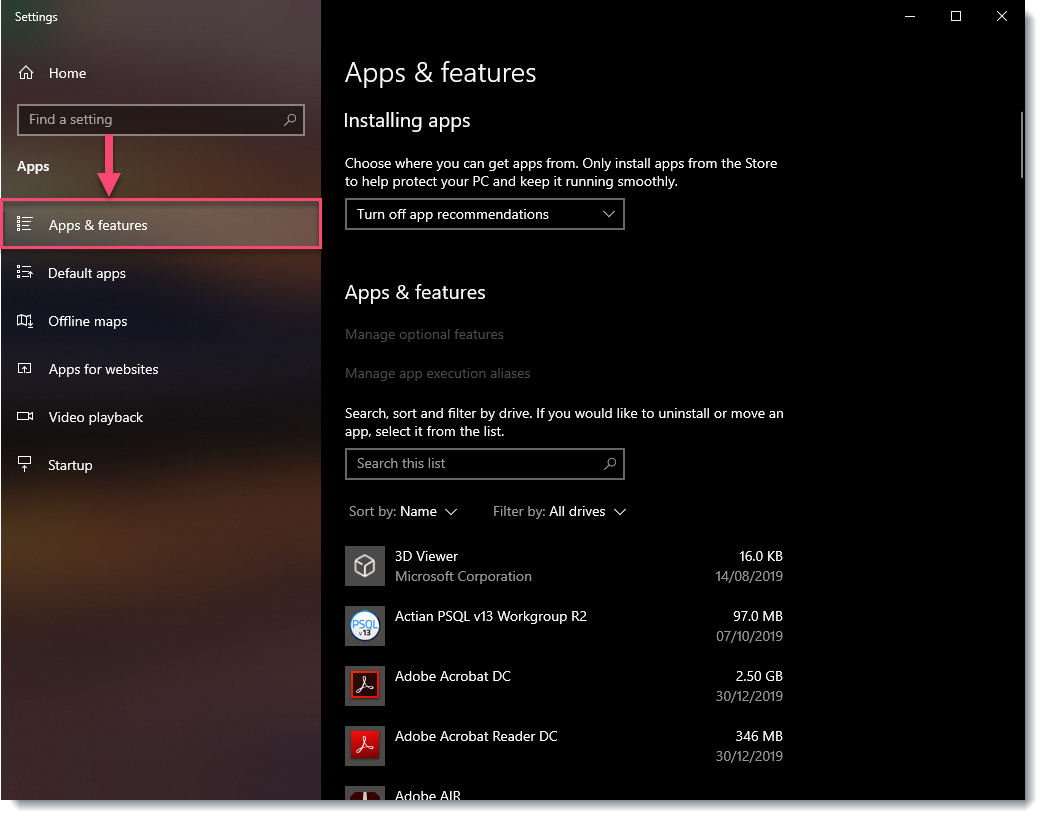Screen dimensions: 1045x820
Task: Focus the Search this list field
Action: click(485, 464)
